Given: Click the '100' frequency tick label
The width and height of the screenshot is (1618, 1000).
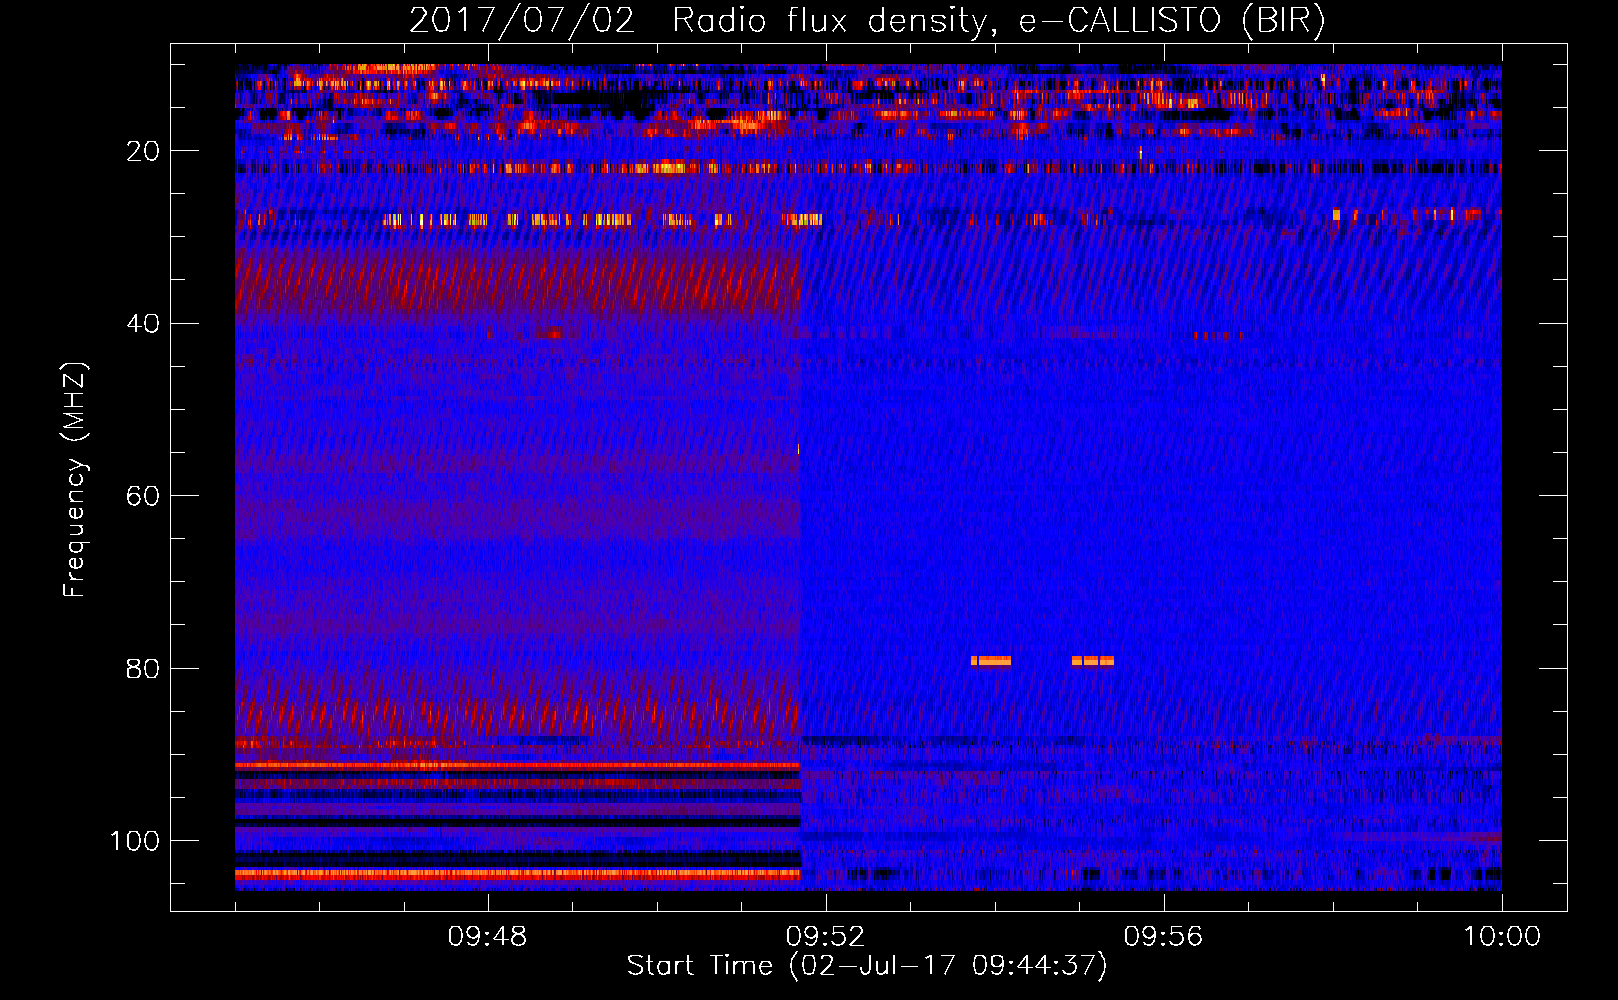Looking at the screenshot, I should 135,841.
